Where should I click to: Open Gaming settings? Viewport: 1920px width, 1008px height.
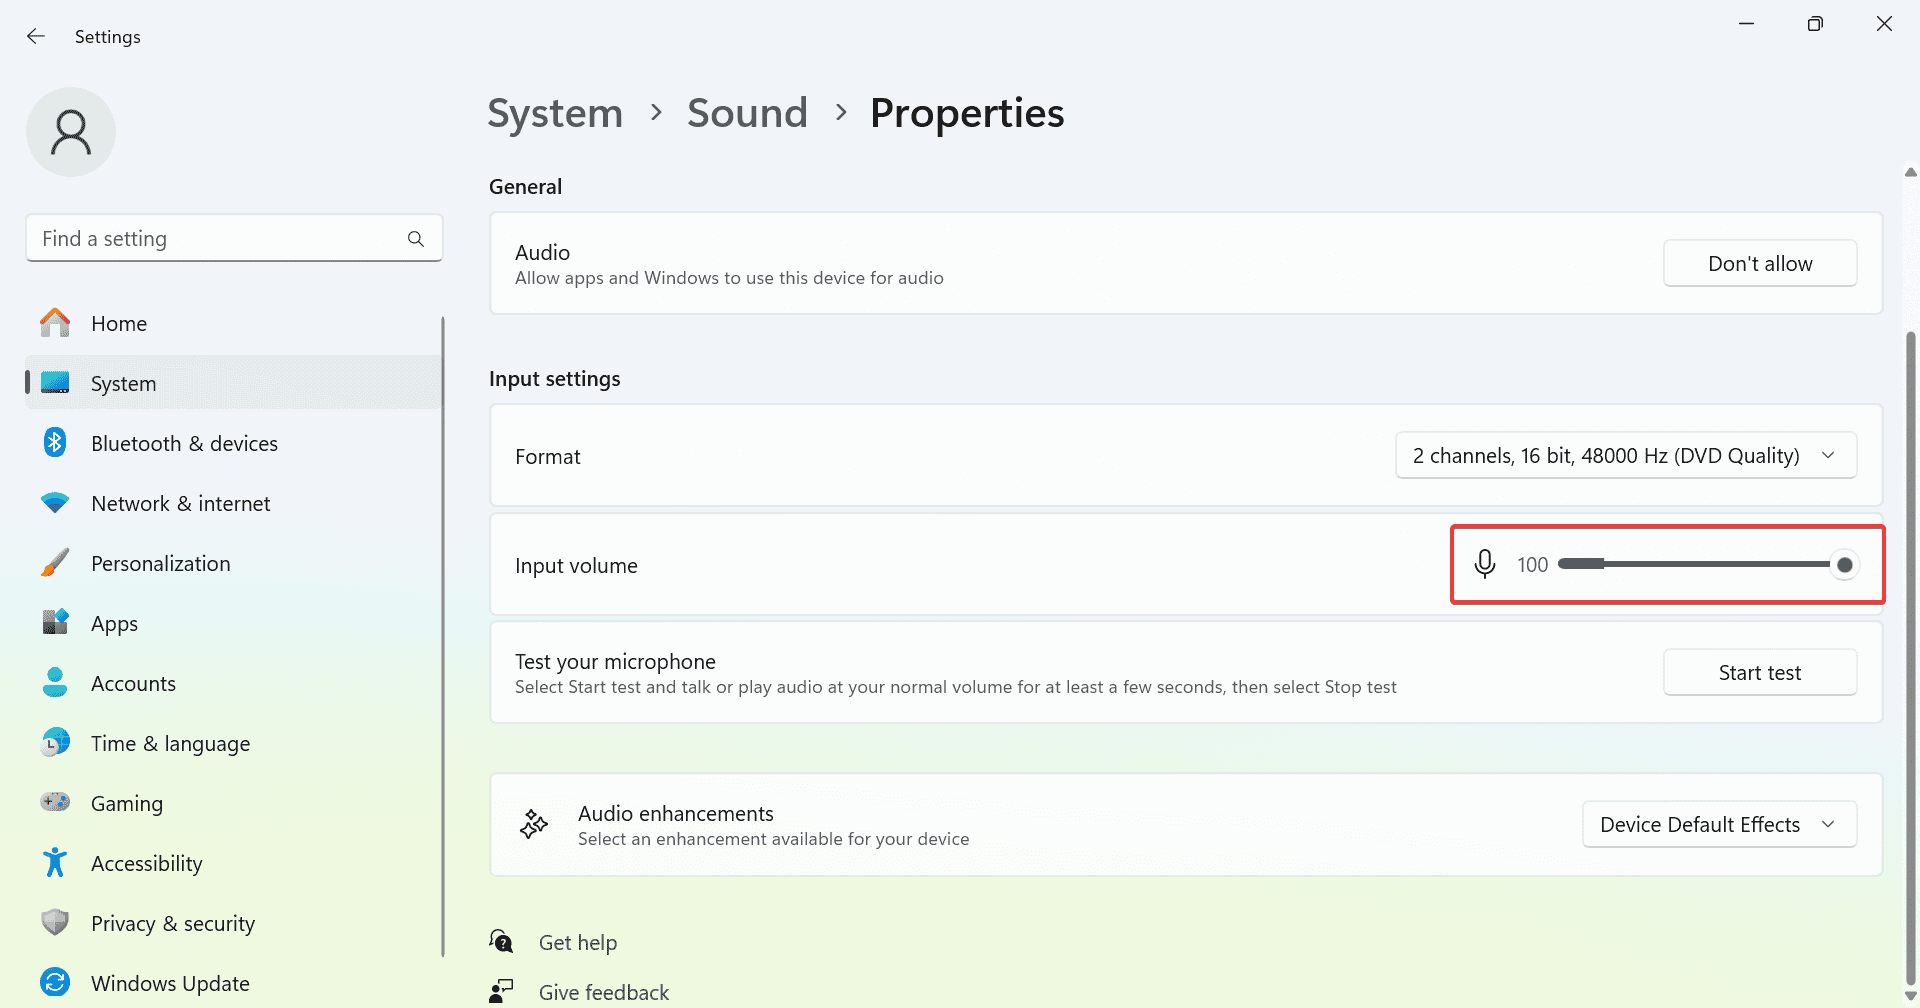(233, 803)
